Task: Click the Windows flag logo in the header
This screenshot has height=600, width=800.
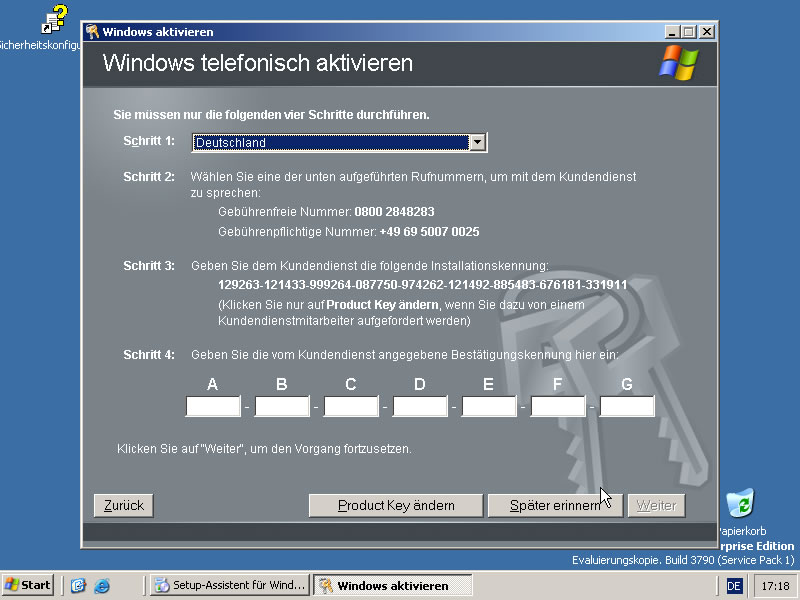Action: 679,63
